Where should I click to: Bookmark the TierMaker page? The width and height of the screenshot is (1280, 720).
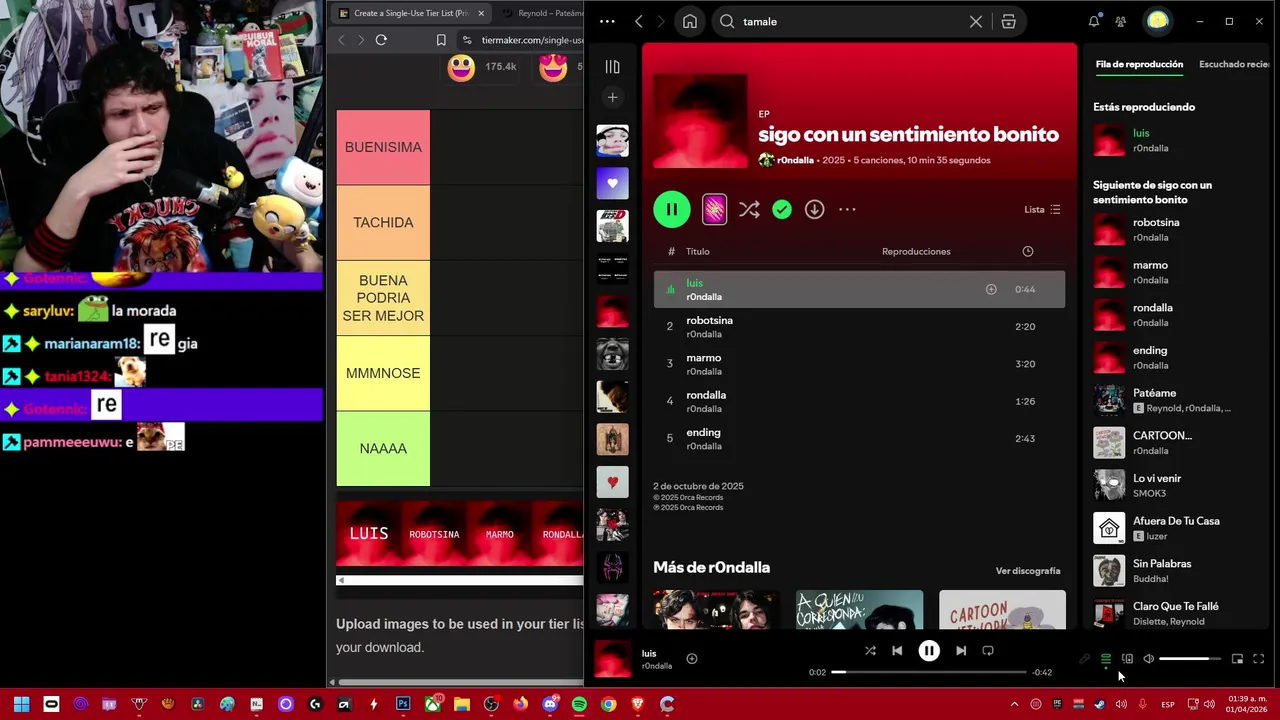tap(441, 40)
